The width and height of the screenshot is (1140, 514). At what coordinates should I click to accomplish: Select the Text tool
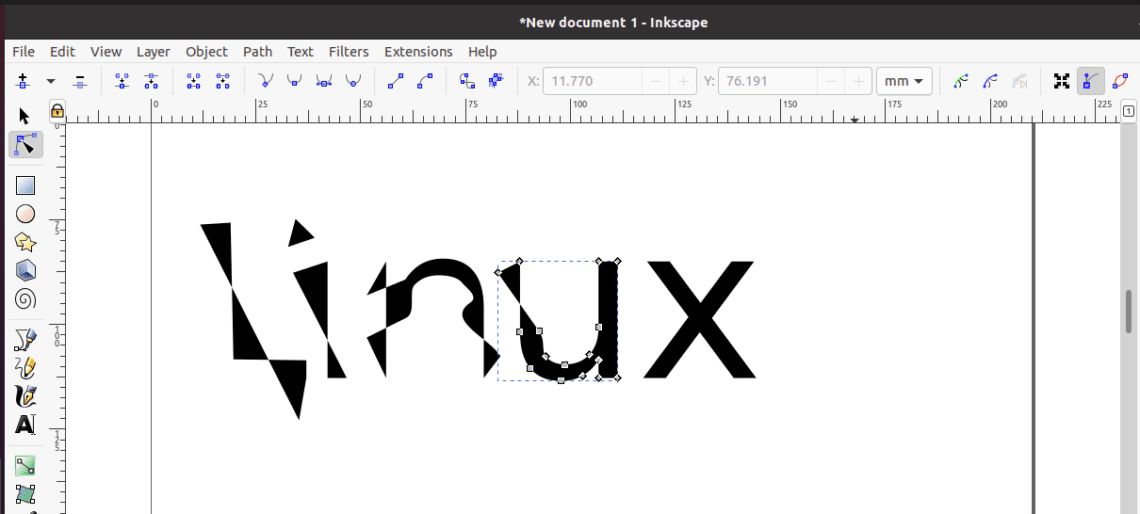coord(25,425)
